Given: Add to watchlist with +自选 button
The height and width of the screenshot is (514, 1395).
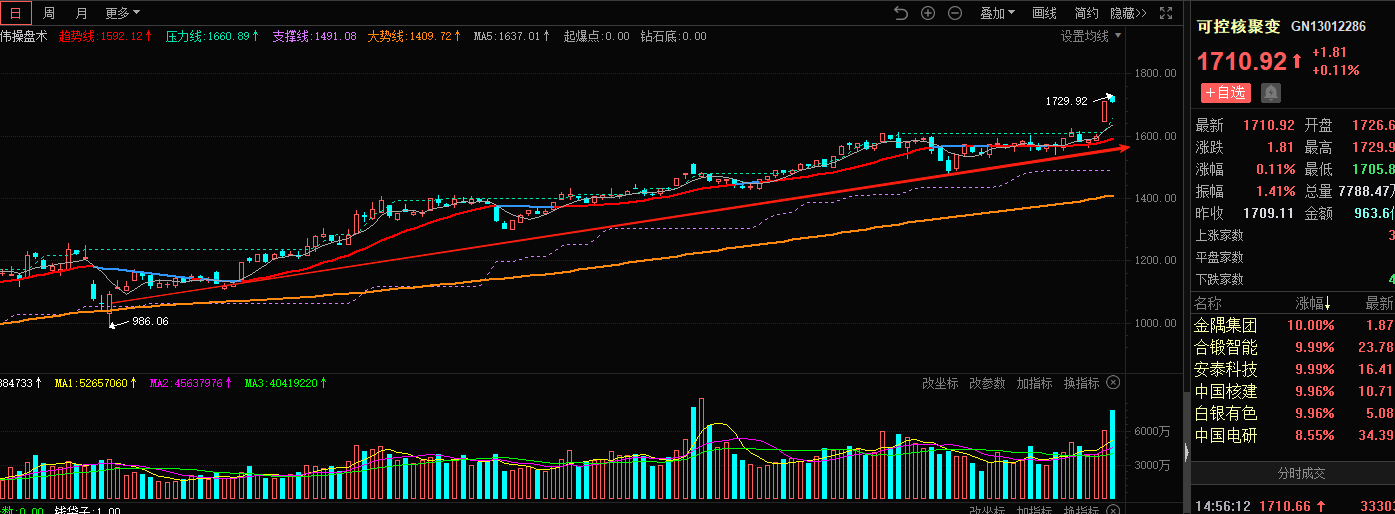Looking at the screenshot, I should (1226, 93).
